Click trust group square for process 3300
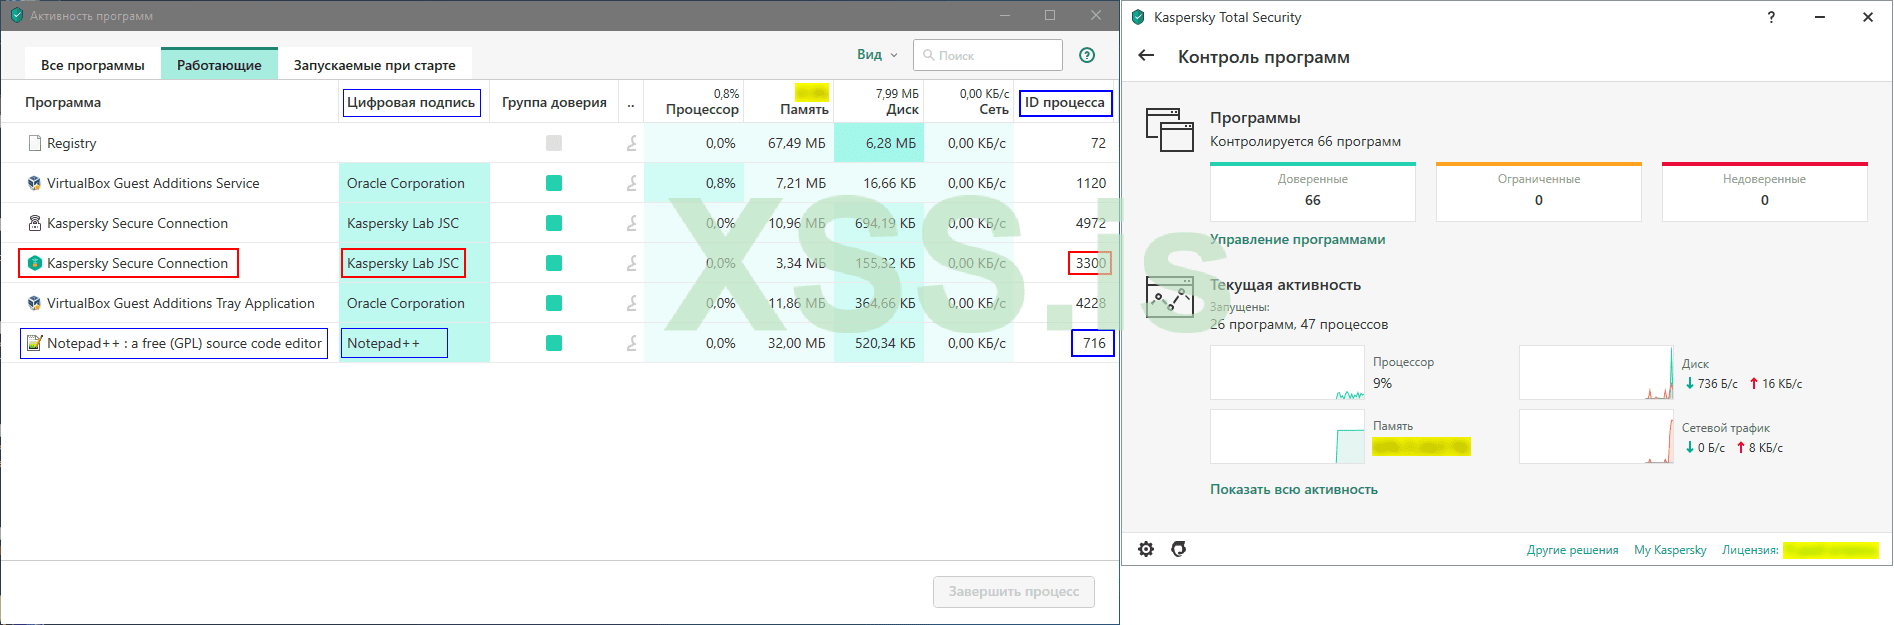 click(554, 263)
